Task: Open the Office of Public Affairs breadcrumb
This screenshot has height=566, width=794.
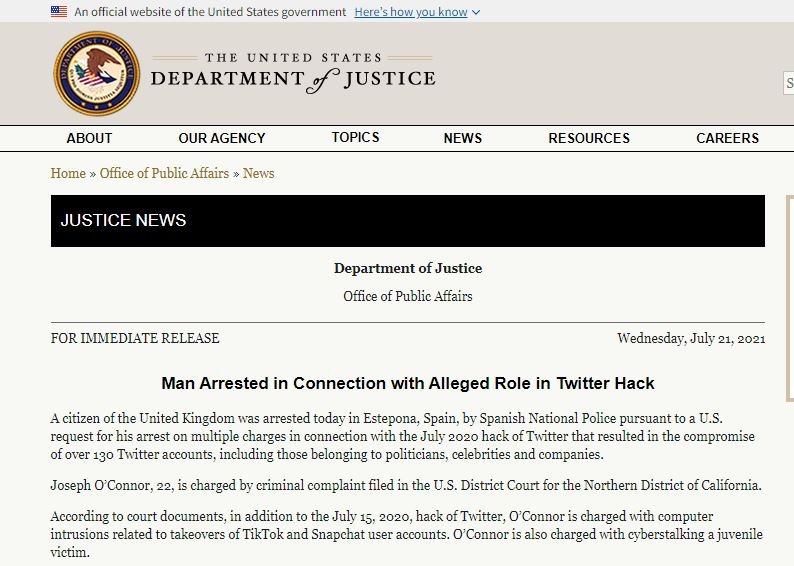Action: click(164, 173)
